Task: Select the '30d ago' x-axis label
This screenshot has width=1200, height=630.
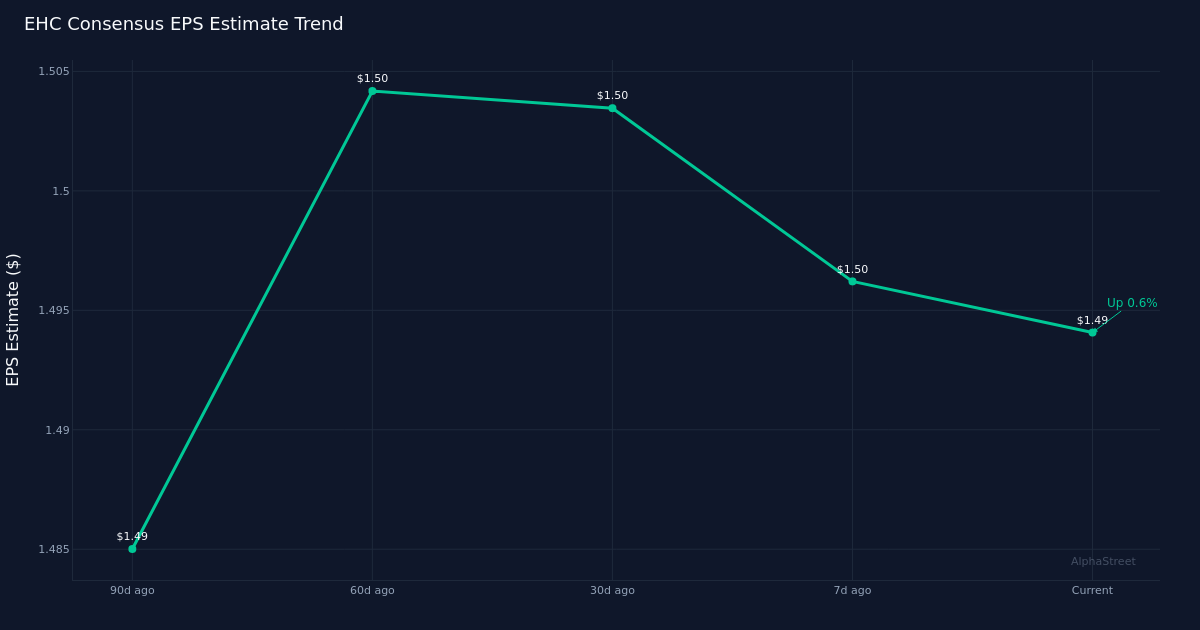Action: pyautogui.click(x=612, y=590)
